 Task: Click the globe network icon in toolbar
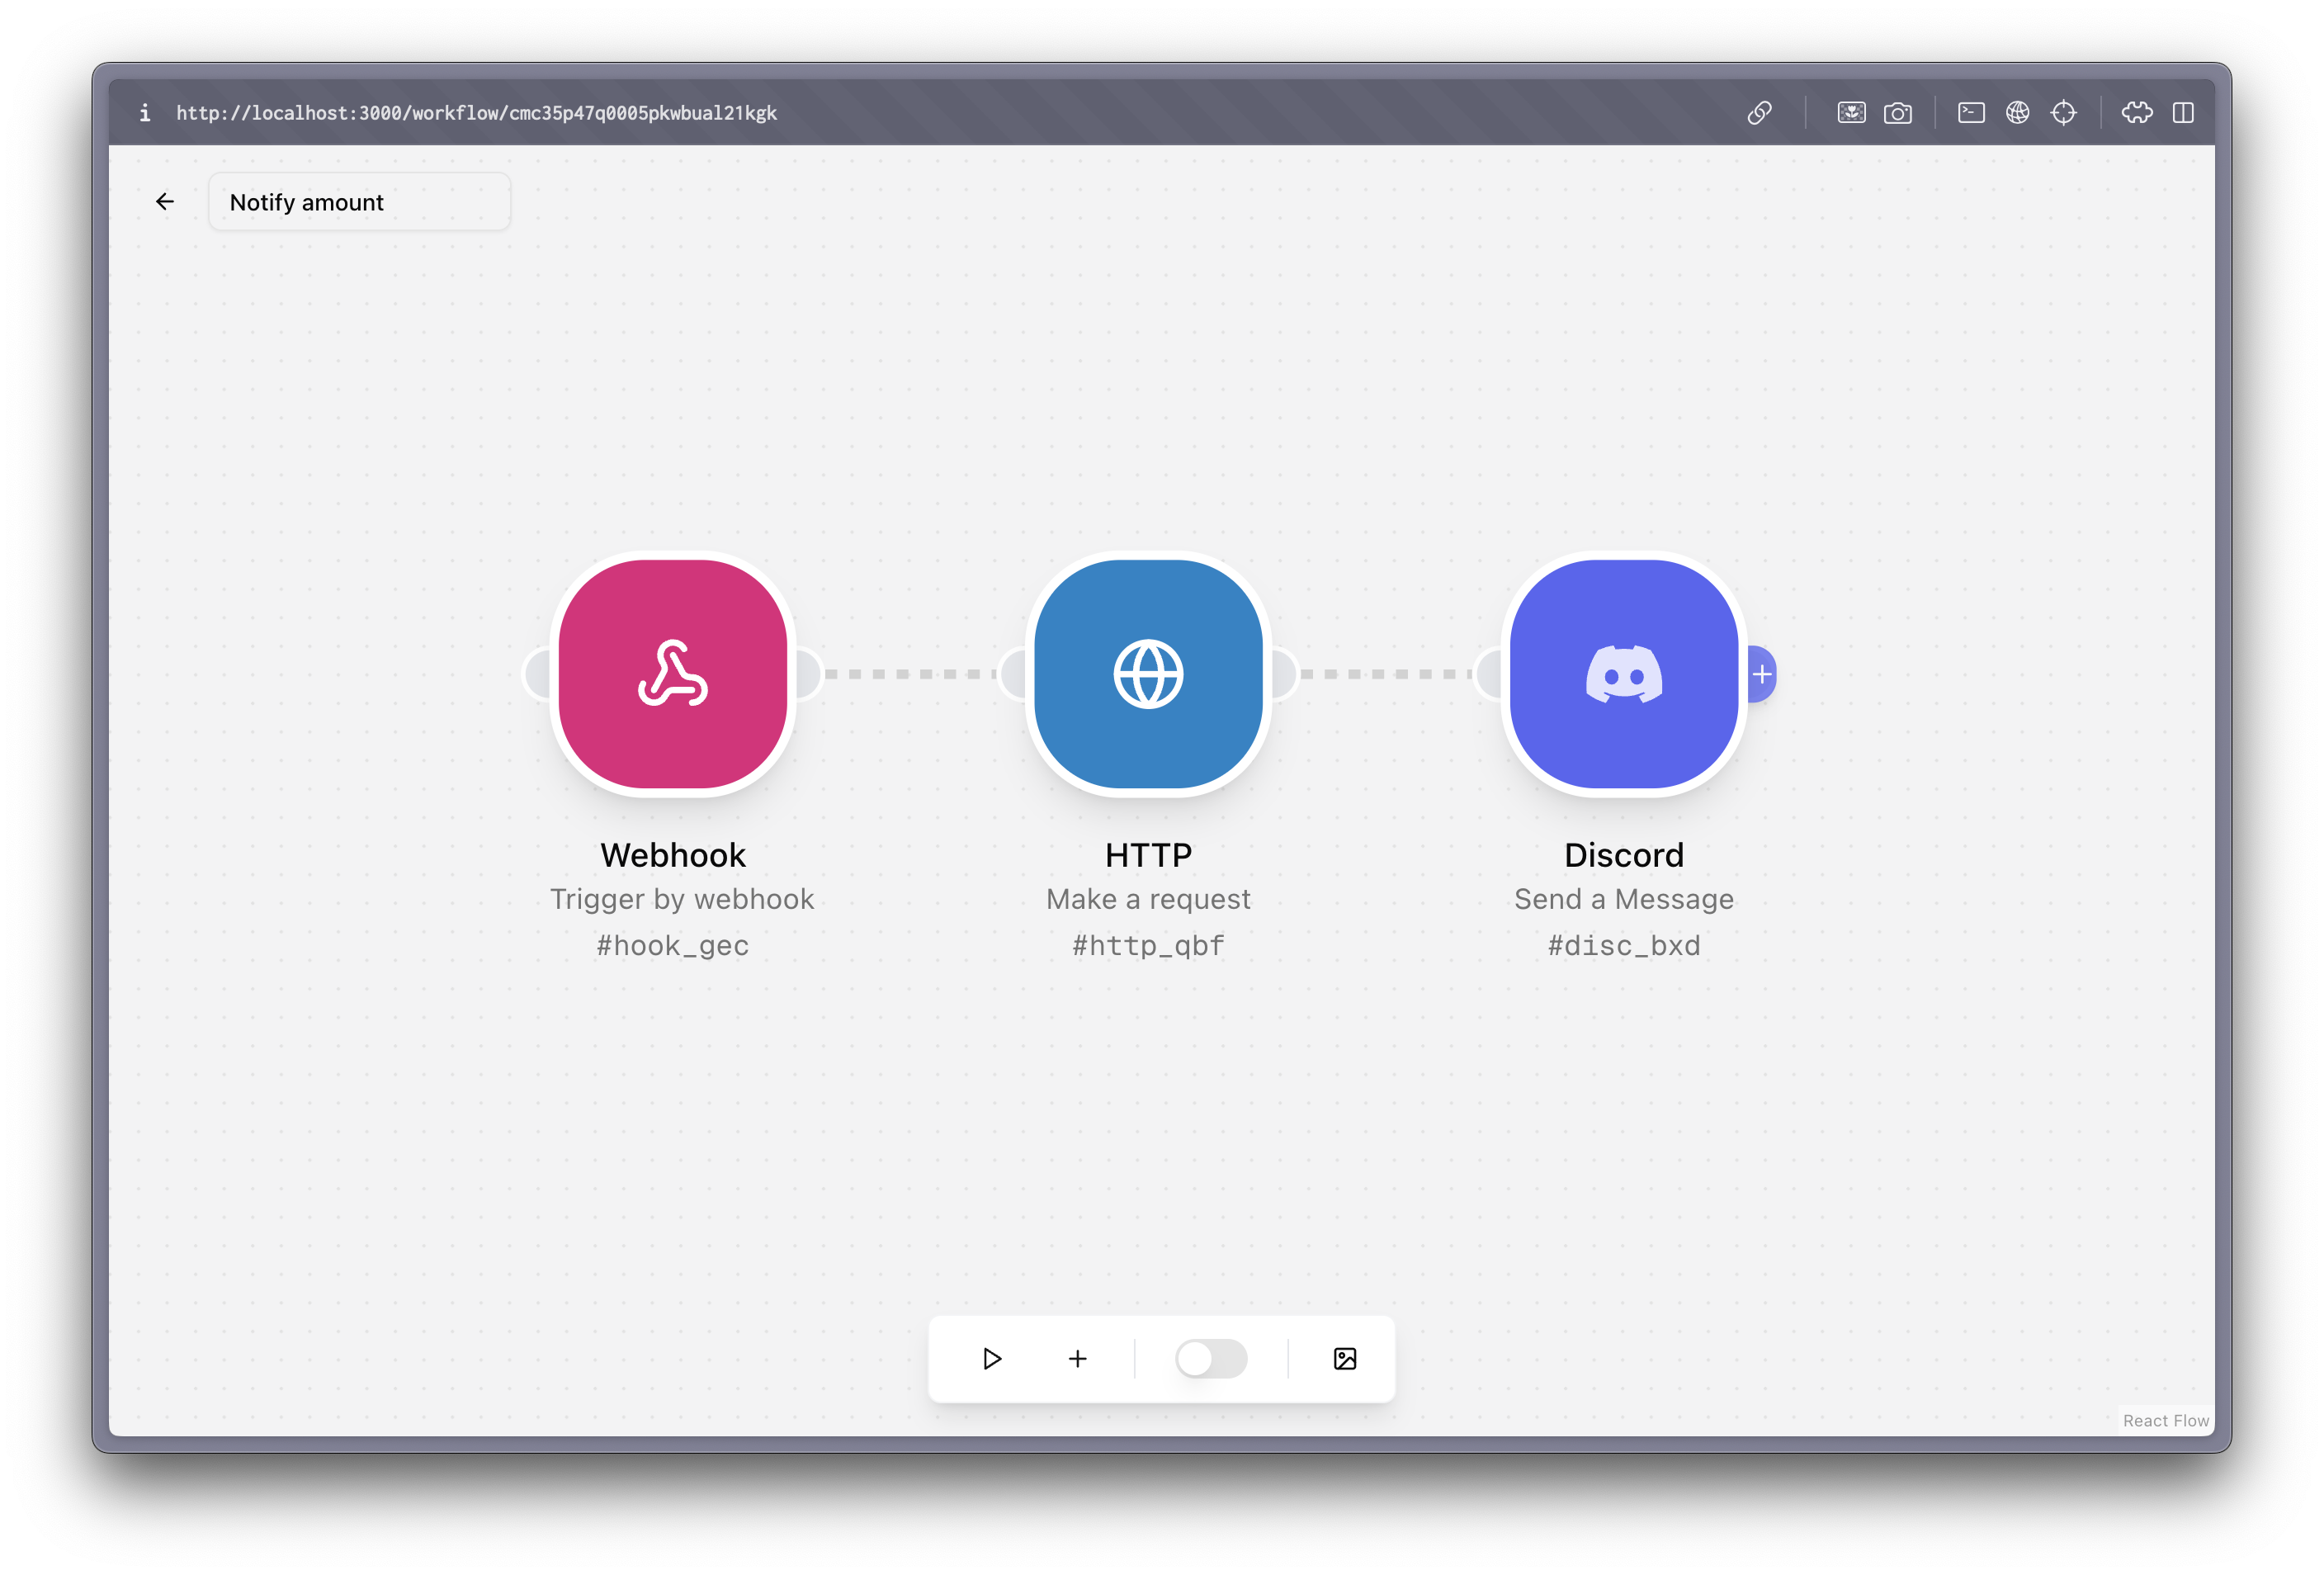click(x=2017, y=113)
